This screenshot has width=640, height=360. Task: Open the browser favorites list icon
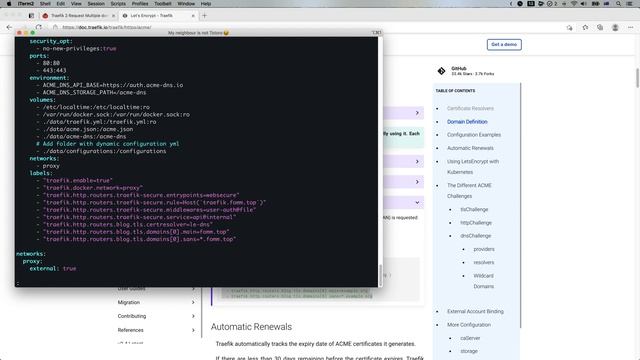(x=585, y=27)
